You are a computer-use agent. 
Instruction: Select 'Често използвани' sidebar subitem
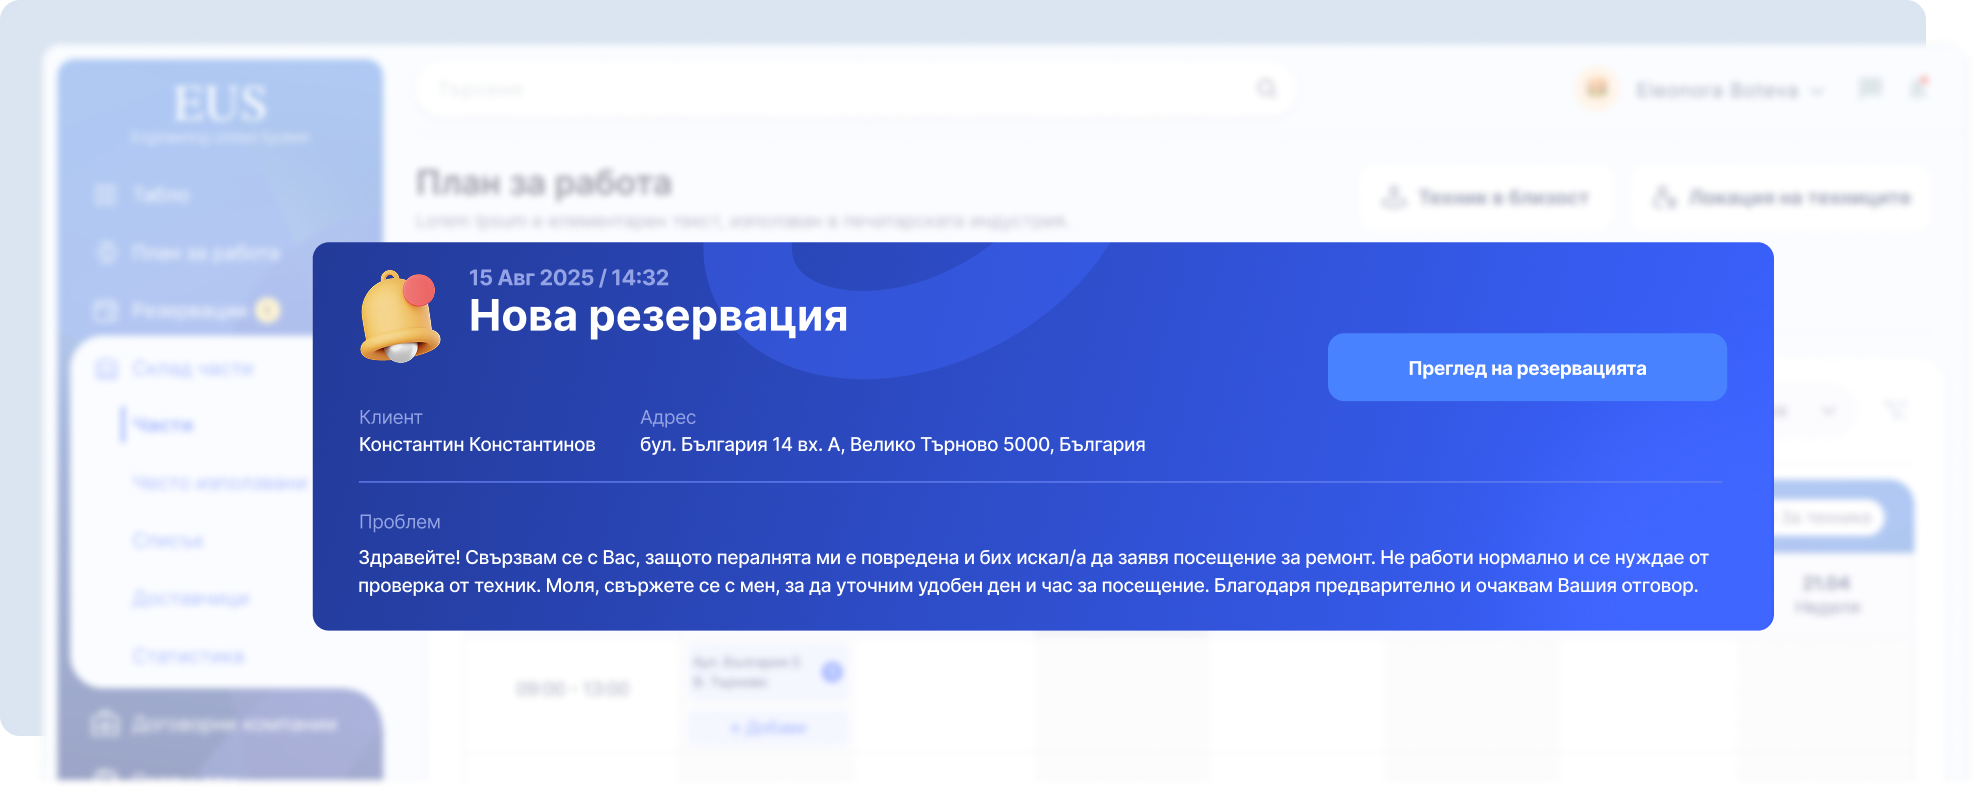tap(220, 483)
